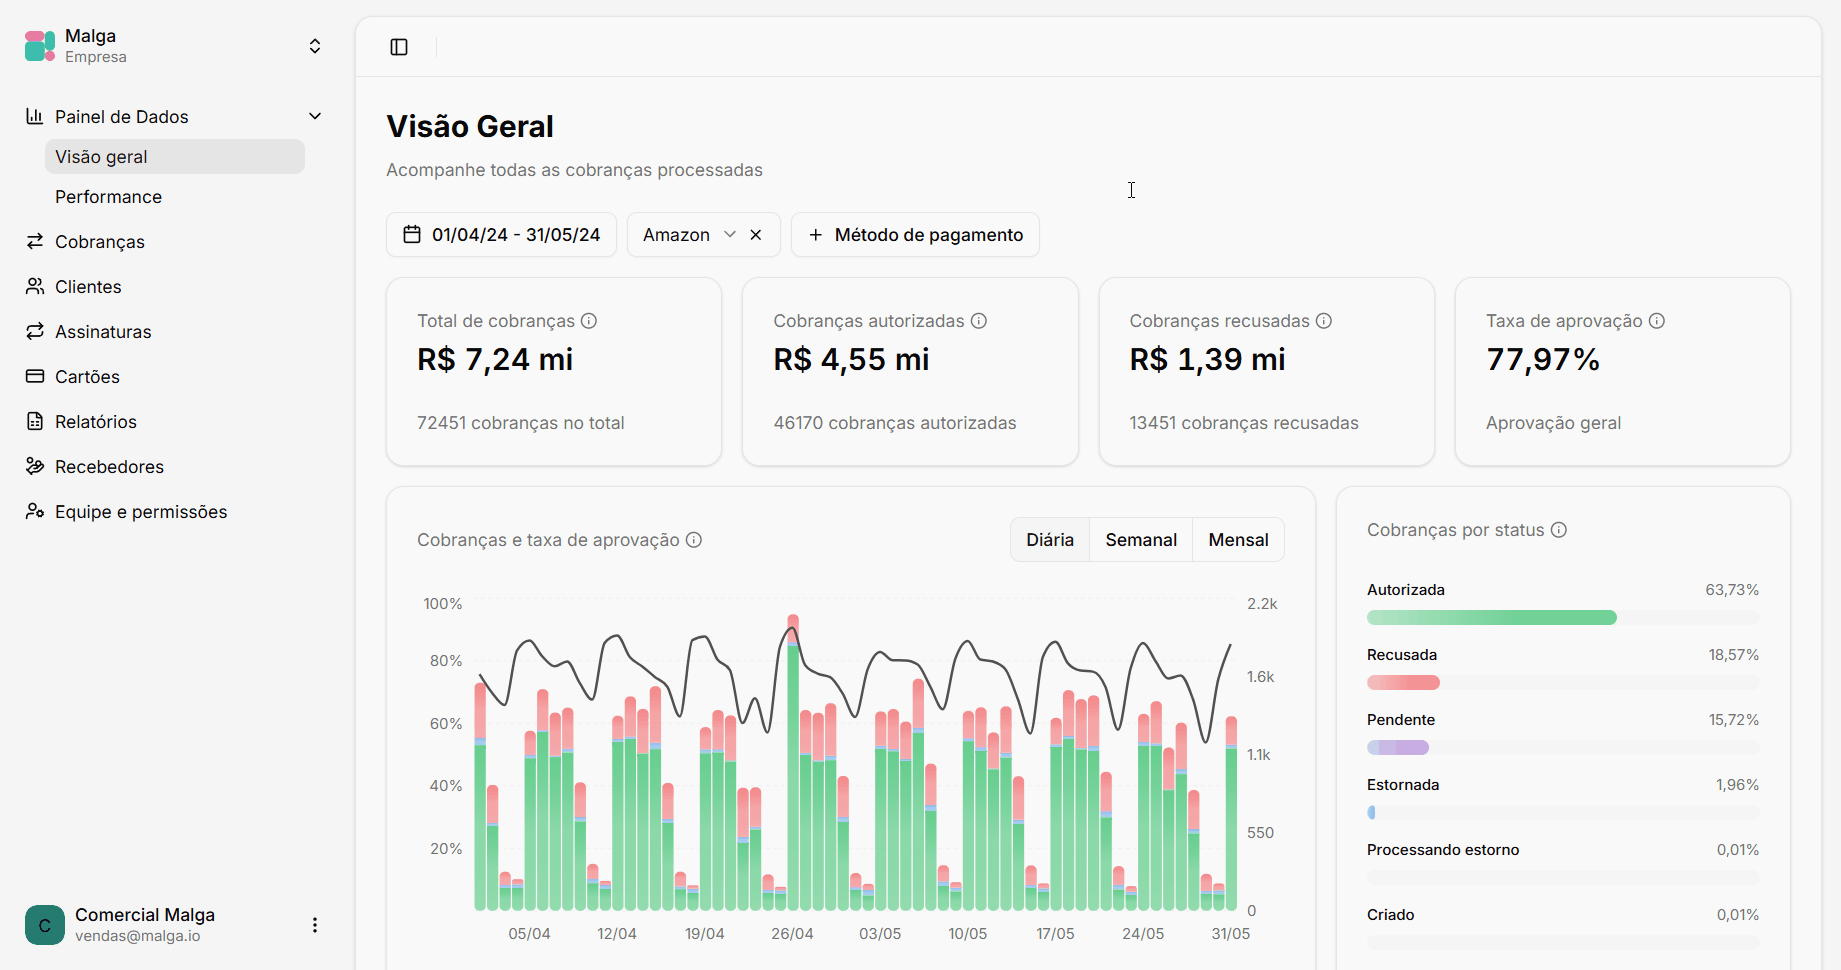
Task: Collapse the Painel de Dados section
Action: click(x=315, y=117)
